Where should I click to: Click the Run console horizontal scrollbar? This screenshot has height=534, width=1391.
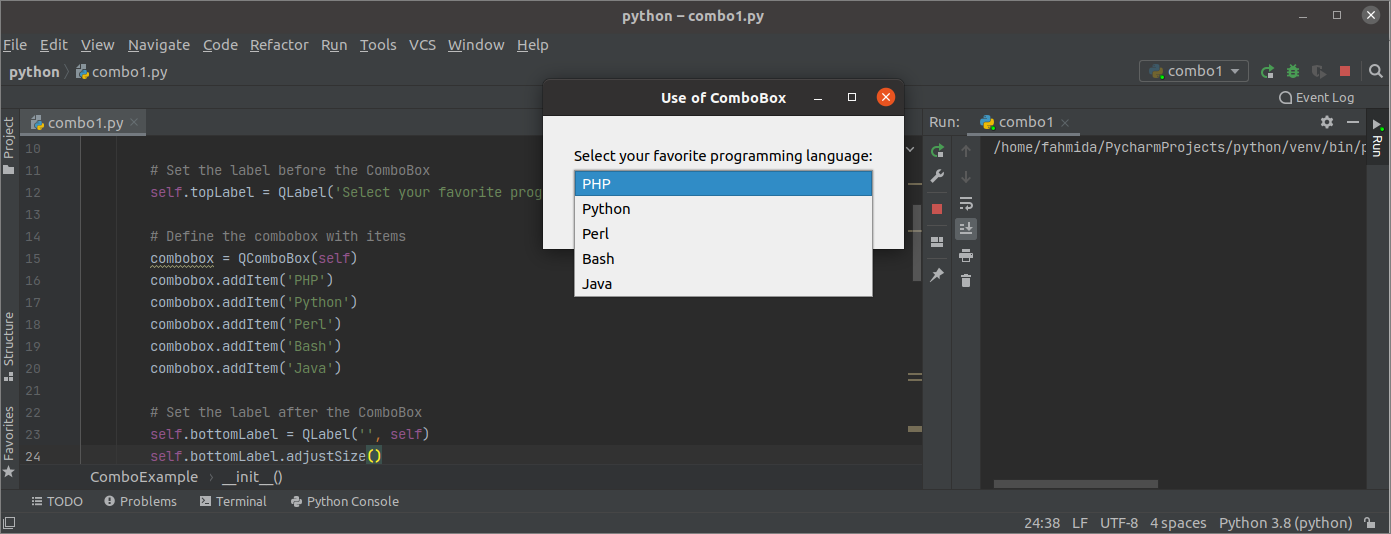[1075, 484]
